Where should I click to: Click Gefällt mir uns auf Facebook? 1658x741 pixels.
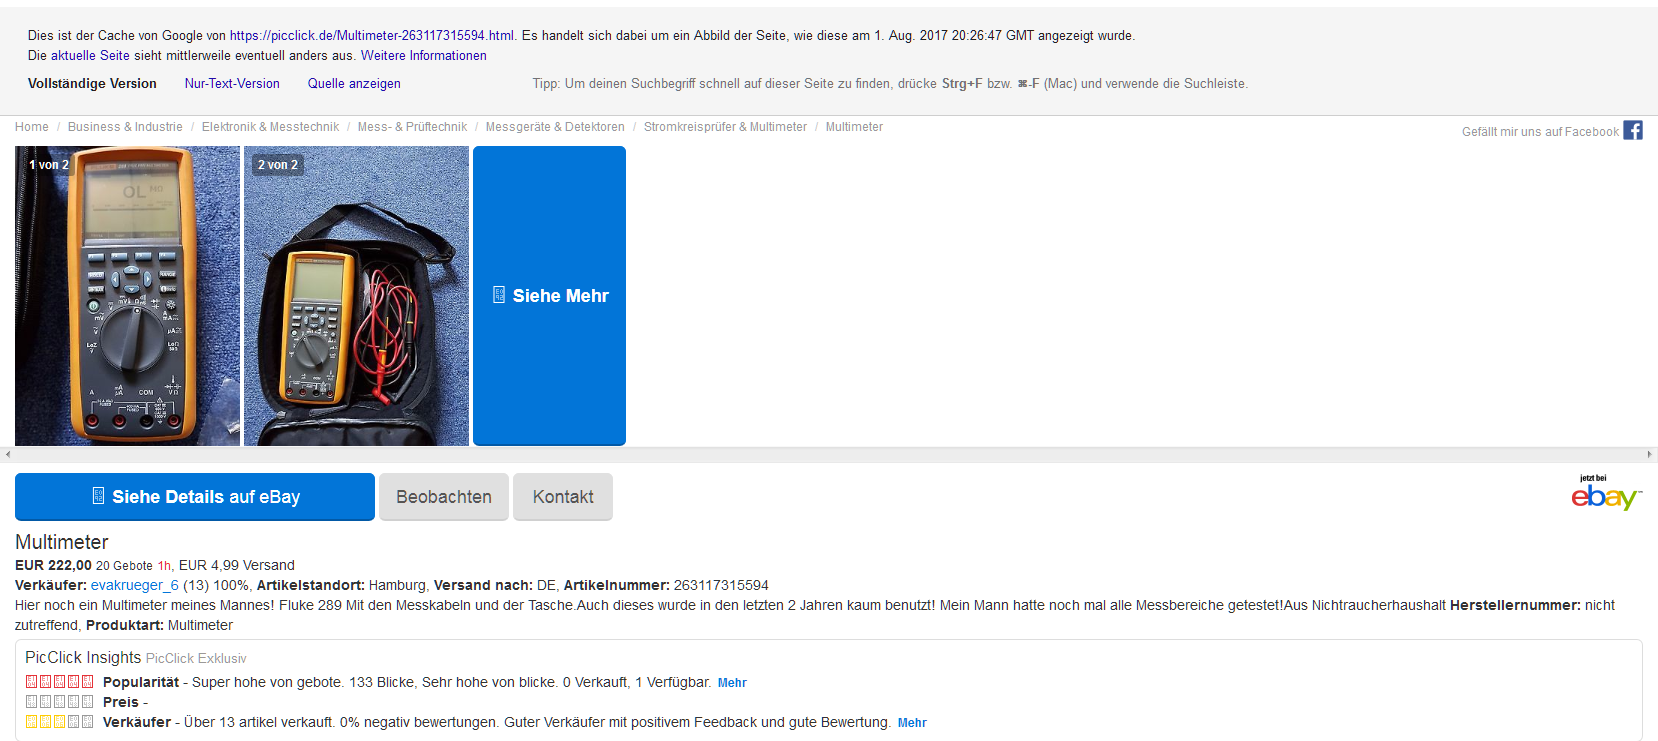coord(1540,132)
